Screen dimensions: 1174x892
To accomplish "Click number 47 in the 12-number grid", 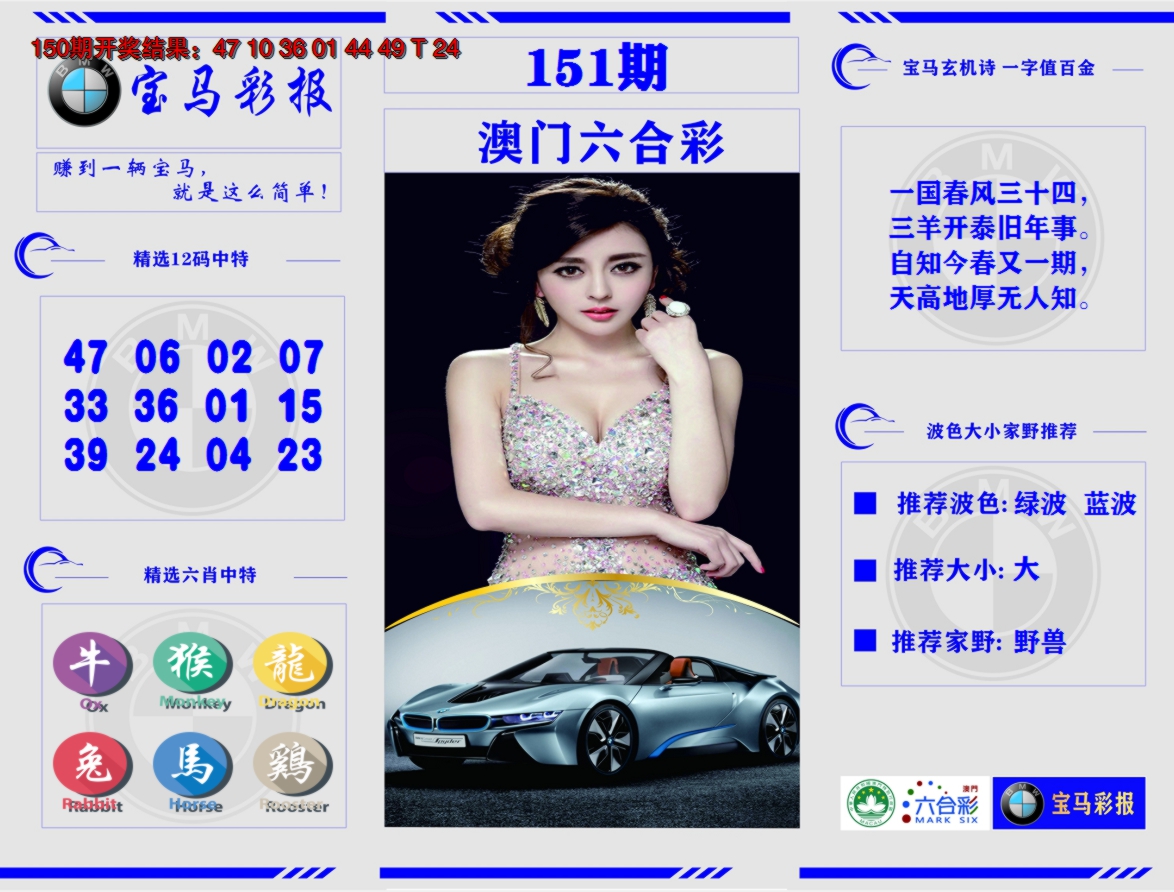I will [x=85, y=357].
